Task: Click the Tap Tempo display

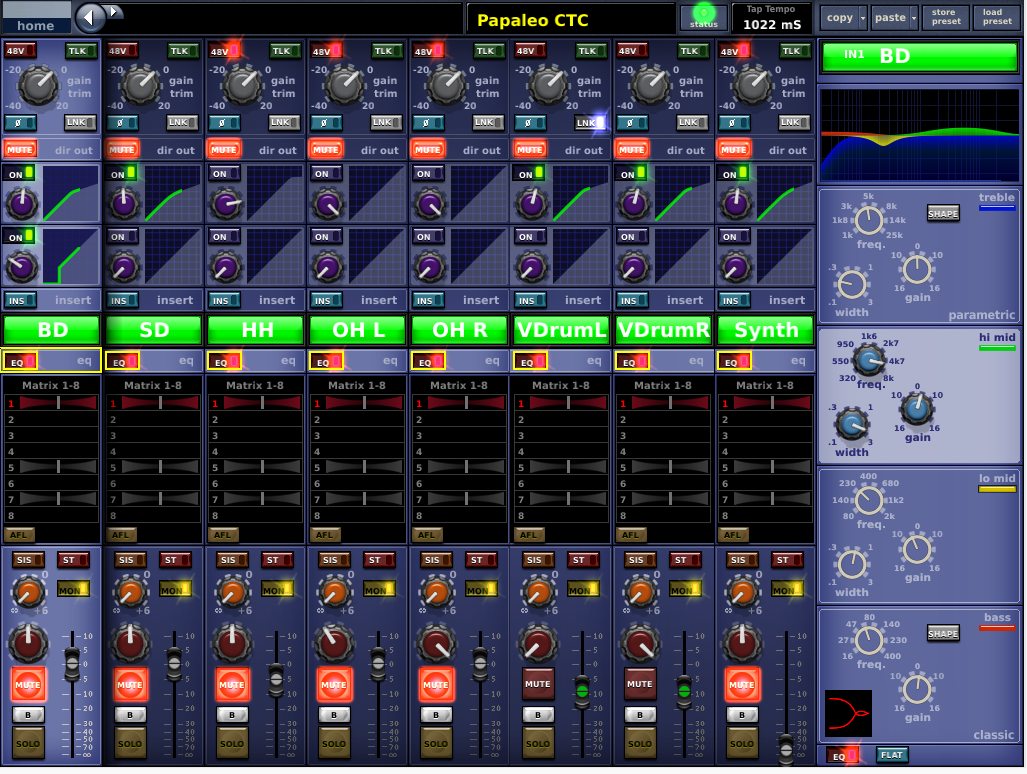Action: coord(771,17)
